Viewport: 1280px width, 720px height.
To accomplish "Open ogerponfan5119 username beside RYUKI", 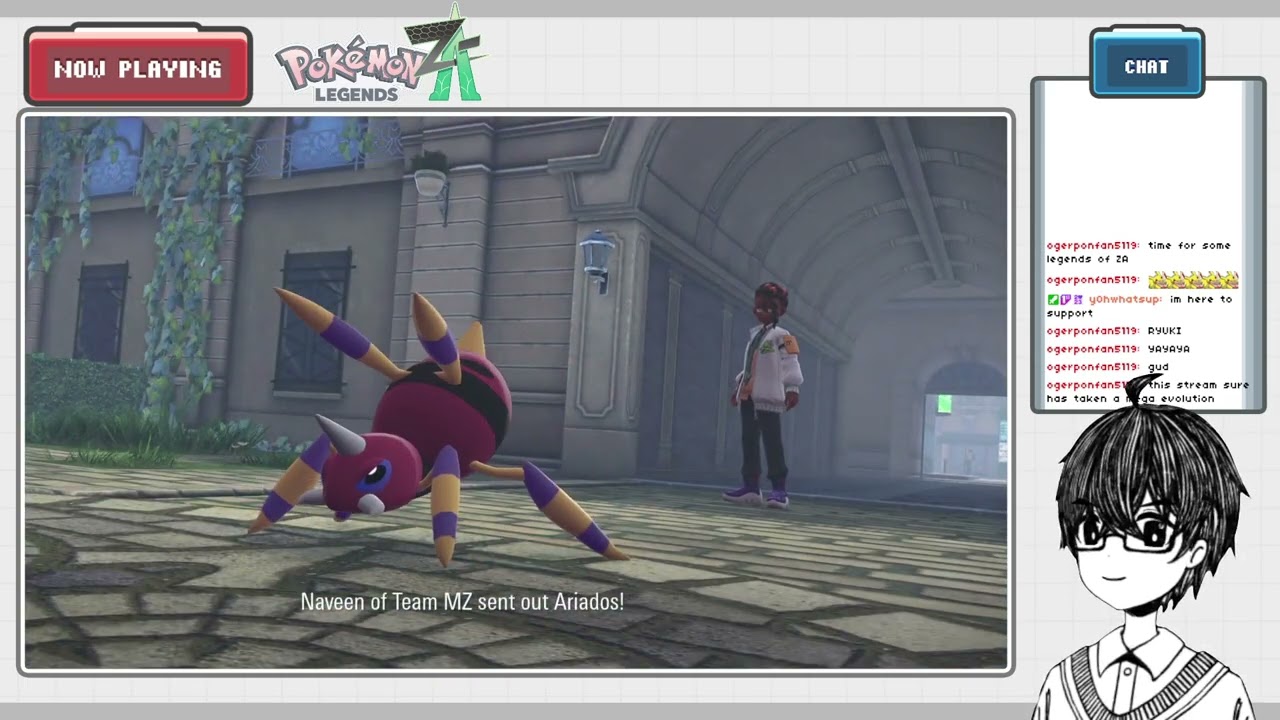I will coord(1093,331).
